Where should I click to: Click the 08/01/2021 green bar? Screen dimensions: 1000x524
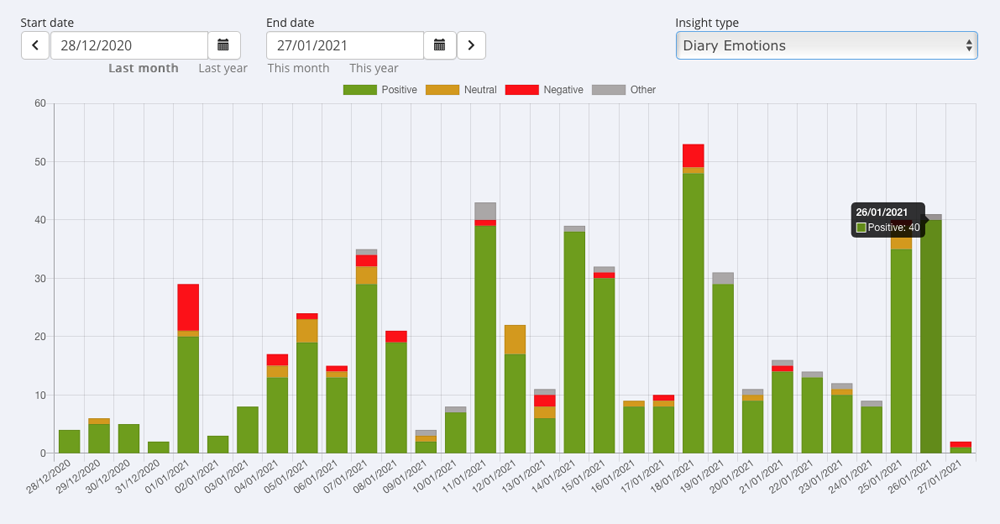click(396, 398)
